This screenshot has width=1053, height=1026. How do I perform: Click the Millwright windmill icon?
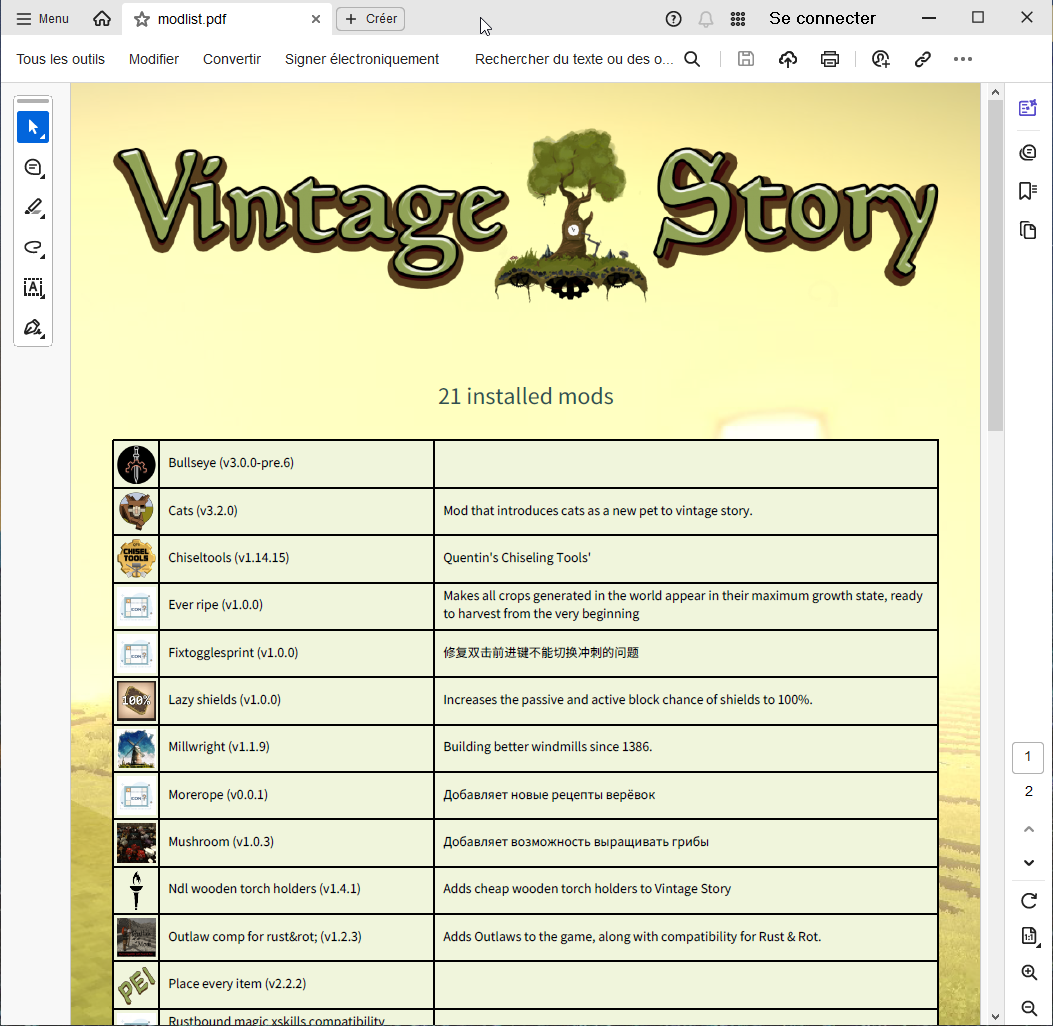(x=136, y=748)
